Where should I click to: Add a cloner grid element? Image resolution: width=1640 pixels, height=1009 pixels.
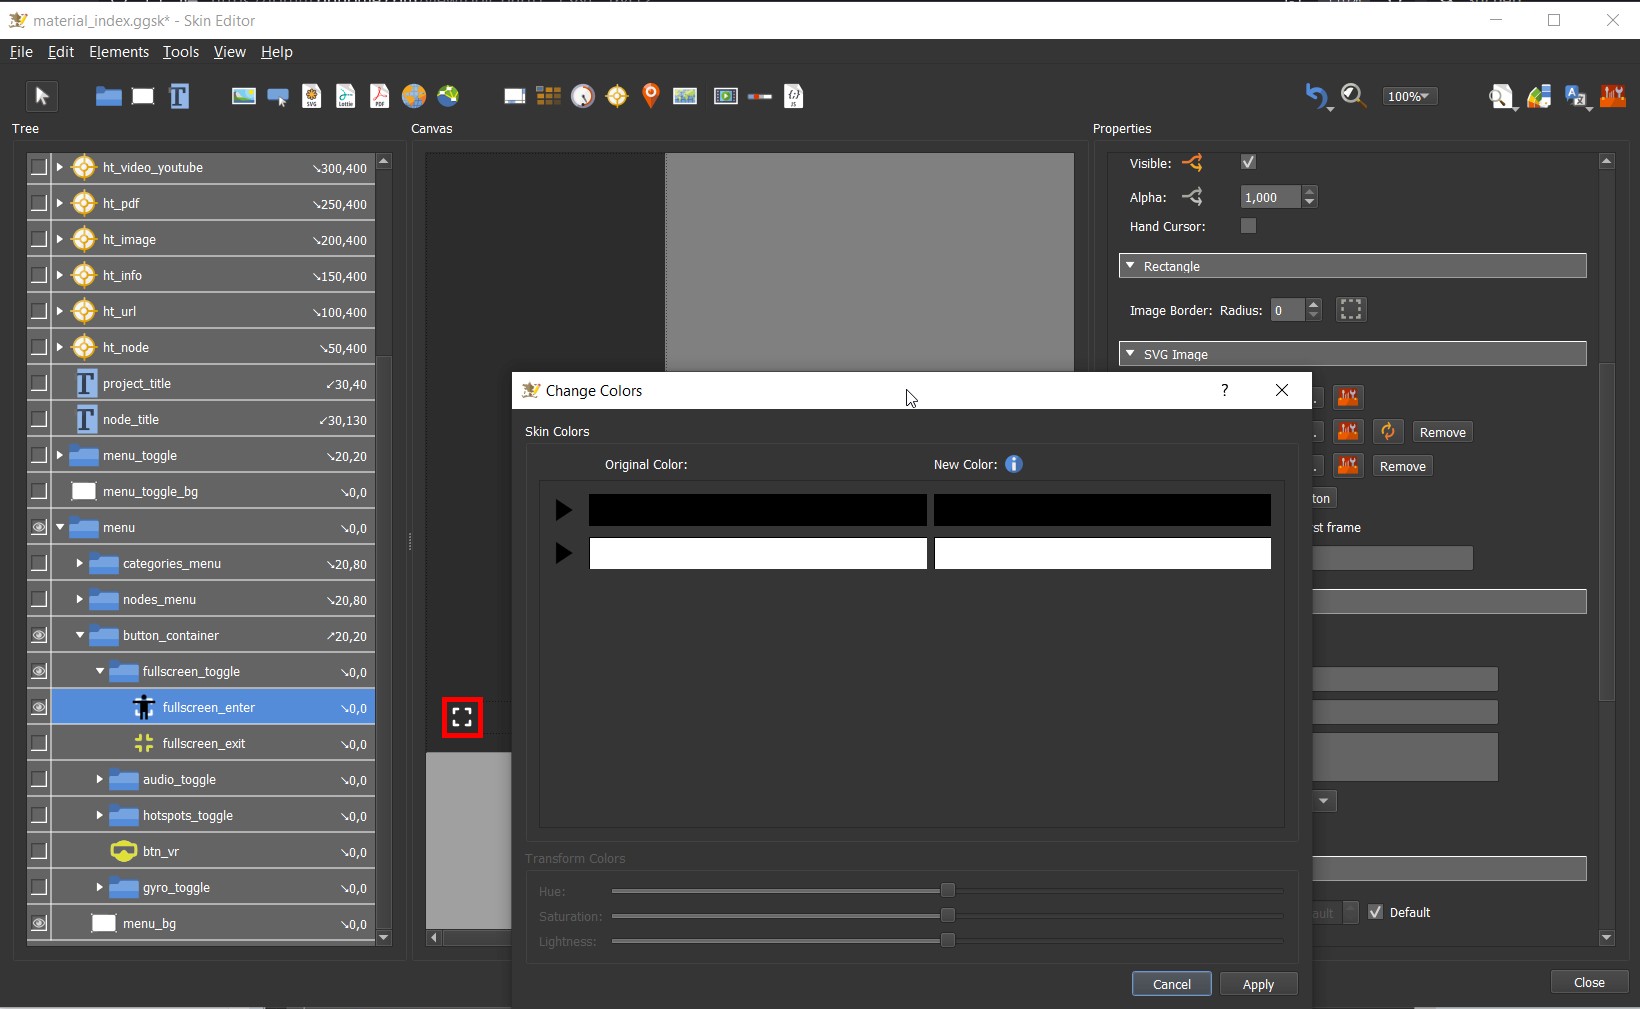(x=548, y=96)
